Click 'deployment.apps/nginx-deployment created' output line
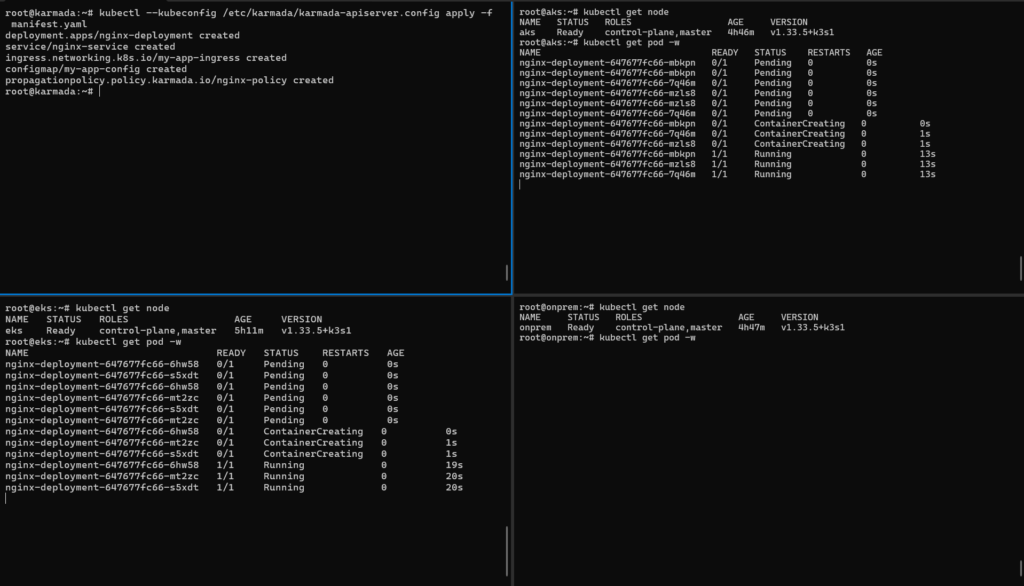 (x=122, y=35)
